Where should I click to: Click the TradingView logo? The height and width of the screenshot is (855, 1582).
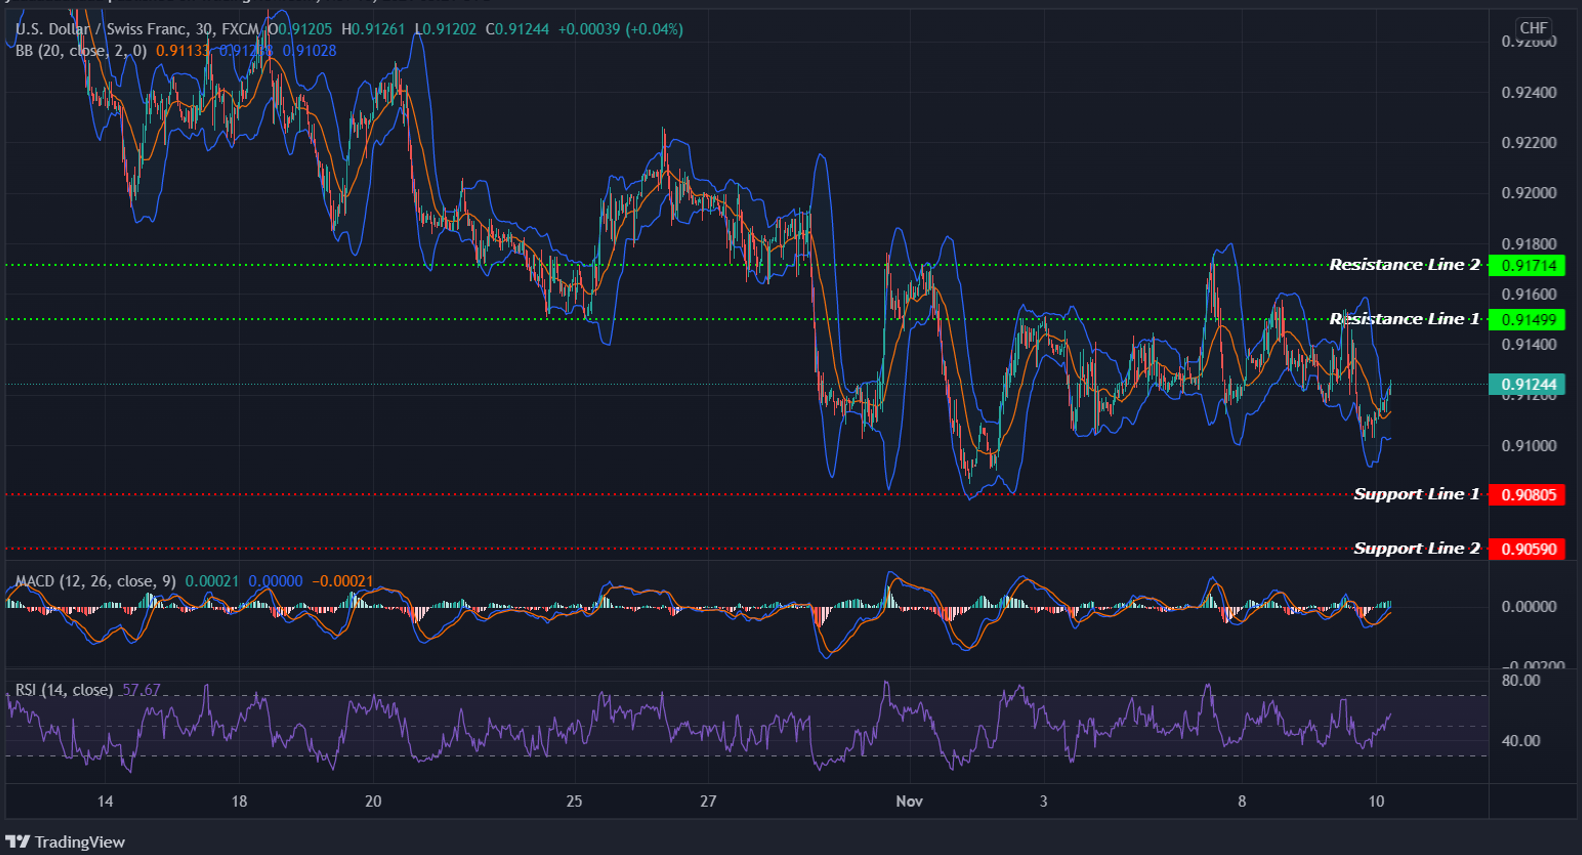pos(66,842)
